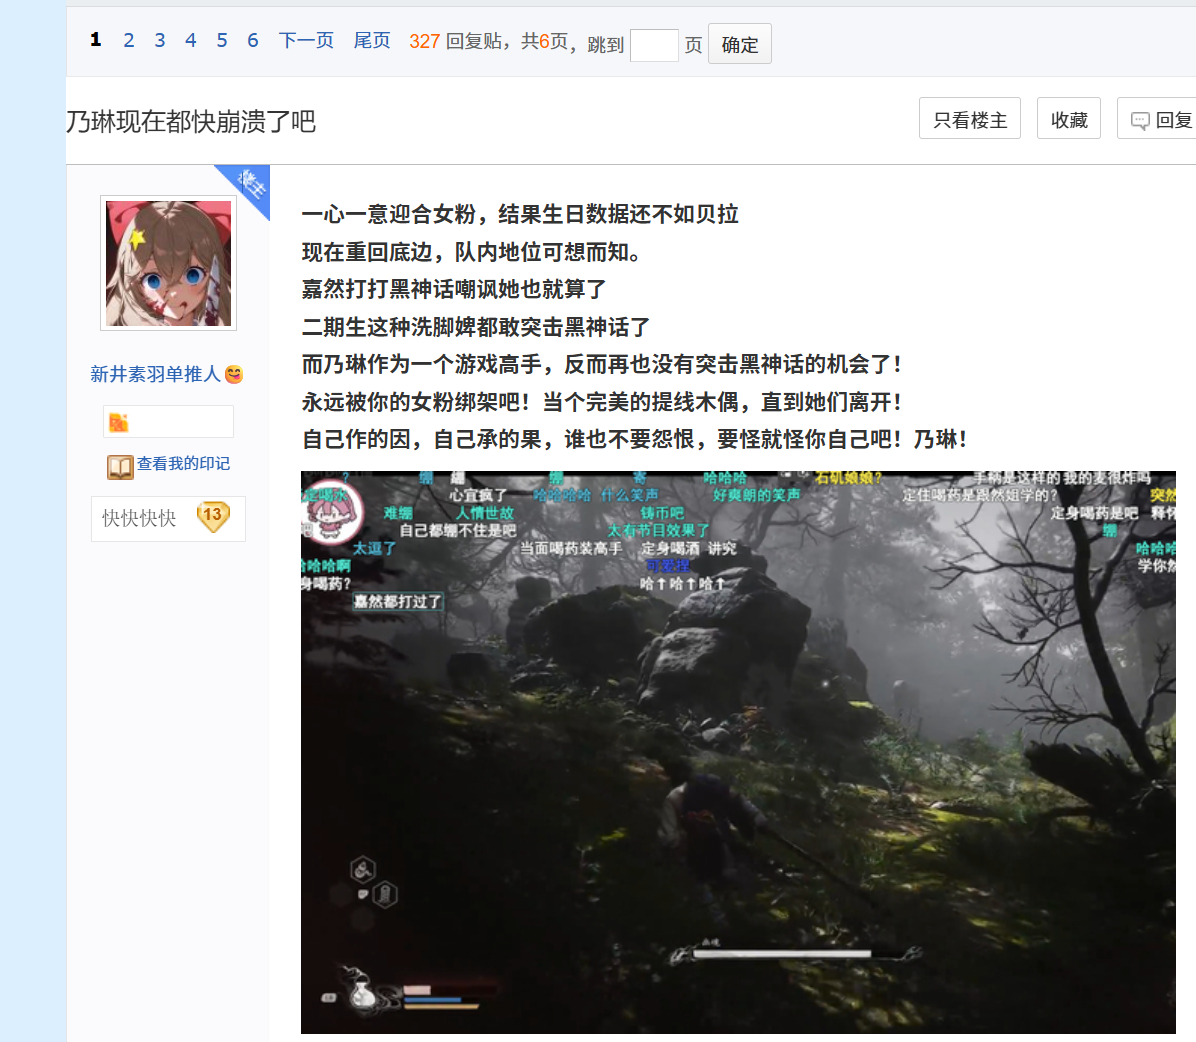Image resolution: width=1196 pixels, height=1042 pixels.
Task: Click the page number jump input box
Action: click(x=654, y=45)
